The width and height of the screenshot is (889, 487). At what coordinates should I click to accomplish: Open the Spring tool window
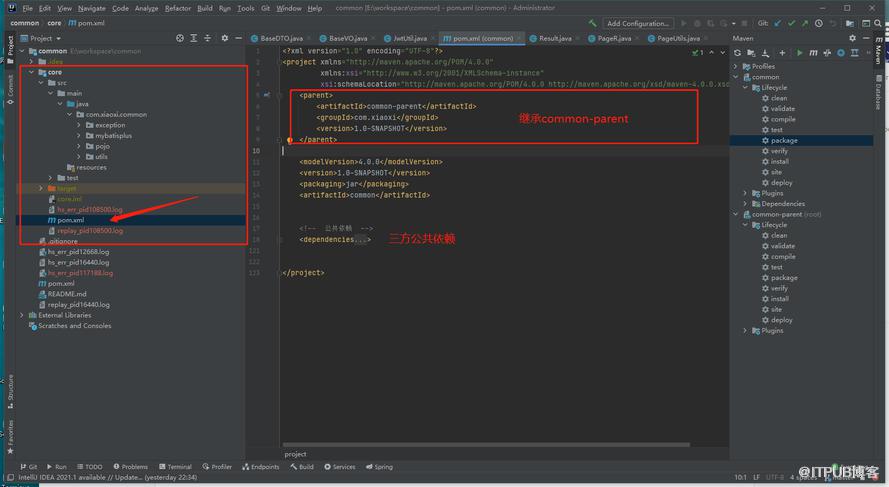click(x=379, y=467)
